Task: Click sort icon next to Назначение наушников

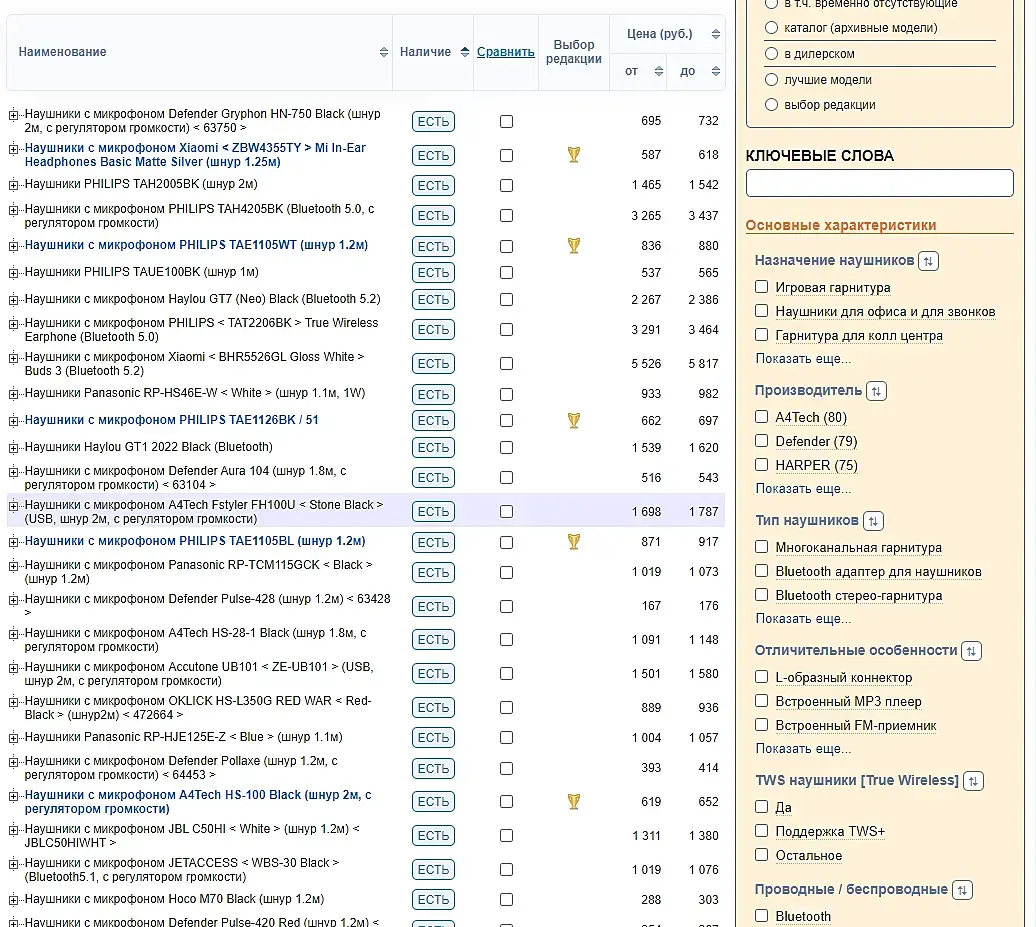Action: pos(928,261)
